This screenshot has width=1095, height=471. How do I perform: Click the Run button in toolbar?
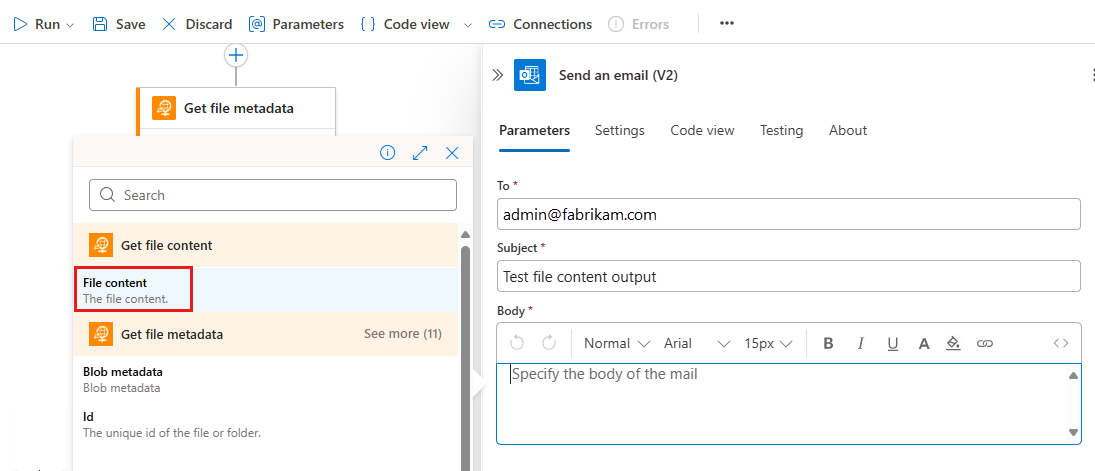point(36,24)
